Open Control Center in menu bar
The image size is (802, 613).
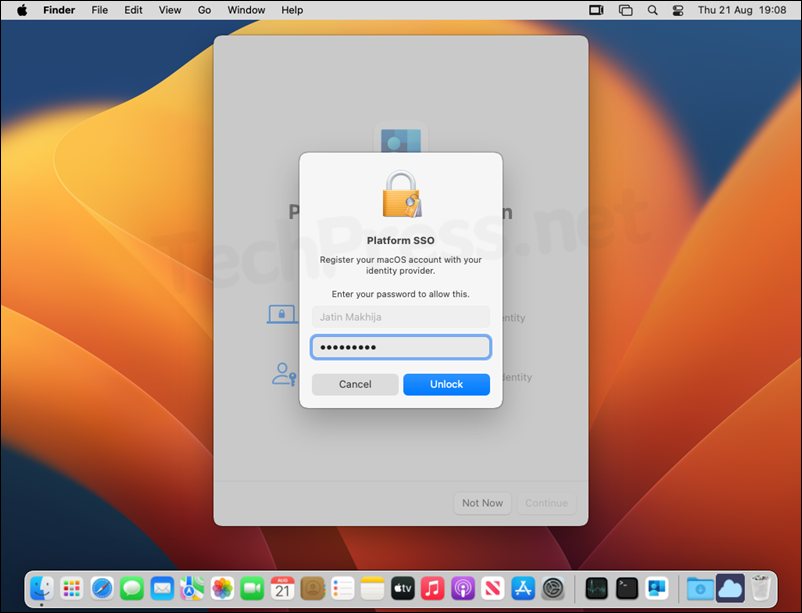coord(678,10)
